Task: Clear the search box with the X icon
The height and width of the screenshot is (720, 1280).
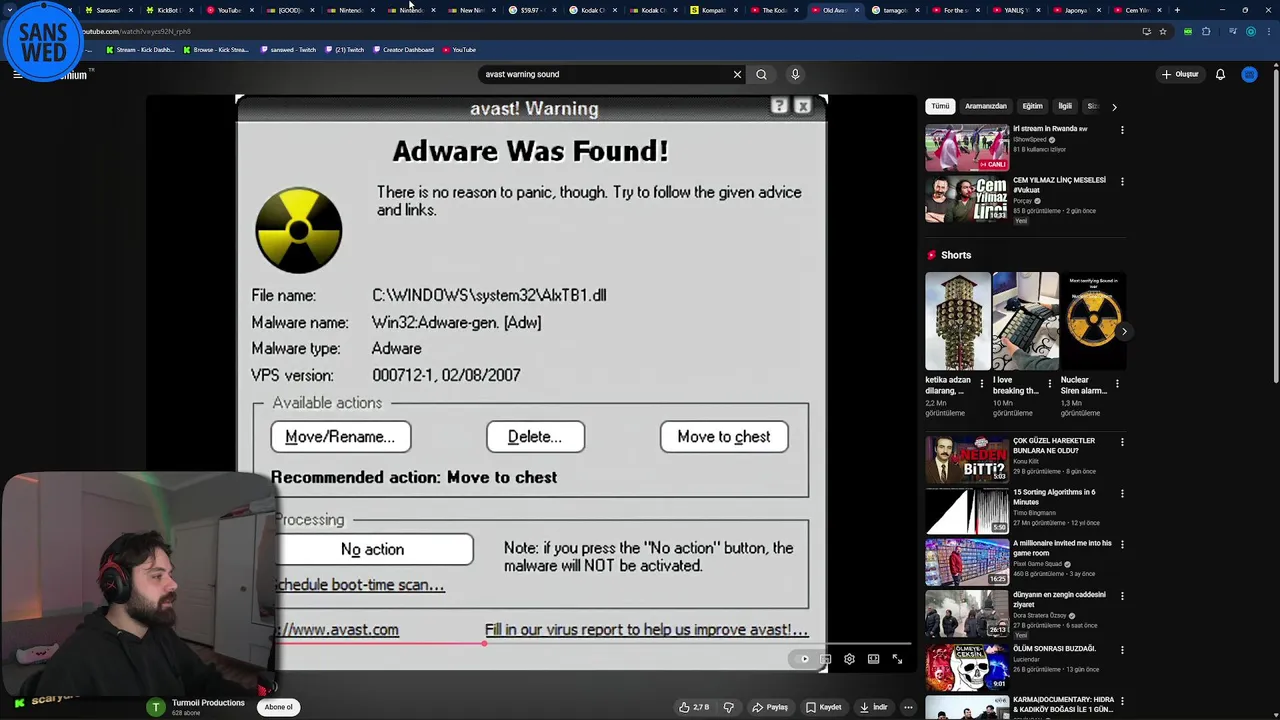Action: pyautogui.click(x=737, y=74)
